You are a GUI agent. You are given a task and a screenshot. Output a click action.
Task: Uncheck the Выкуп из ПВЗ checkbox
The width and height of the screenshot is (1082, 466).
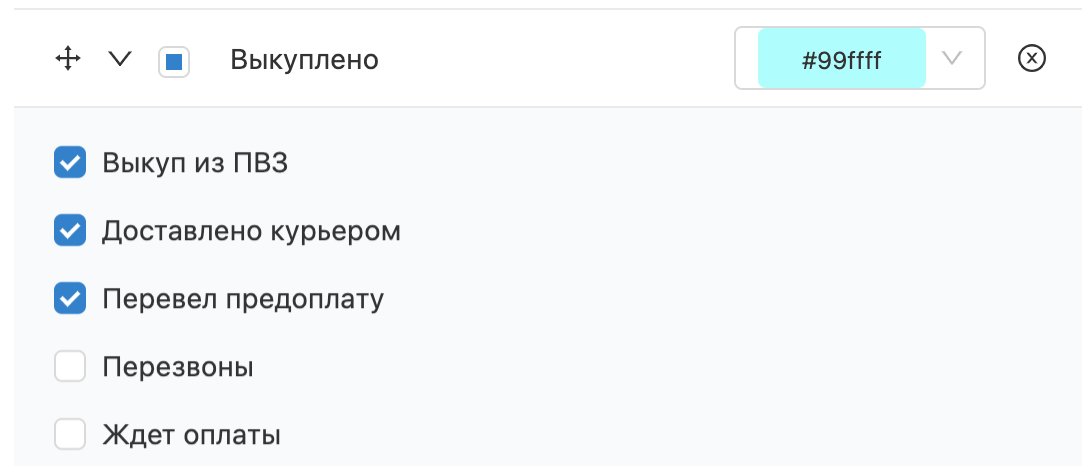click(70, 162)
